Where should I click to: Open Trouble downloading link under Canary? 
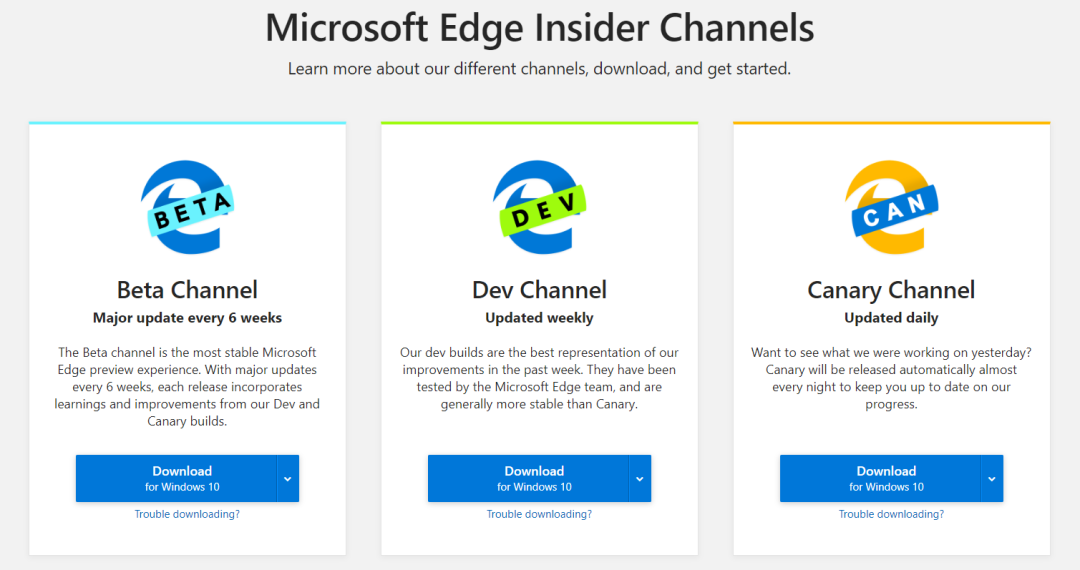pos(891,514)
